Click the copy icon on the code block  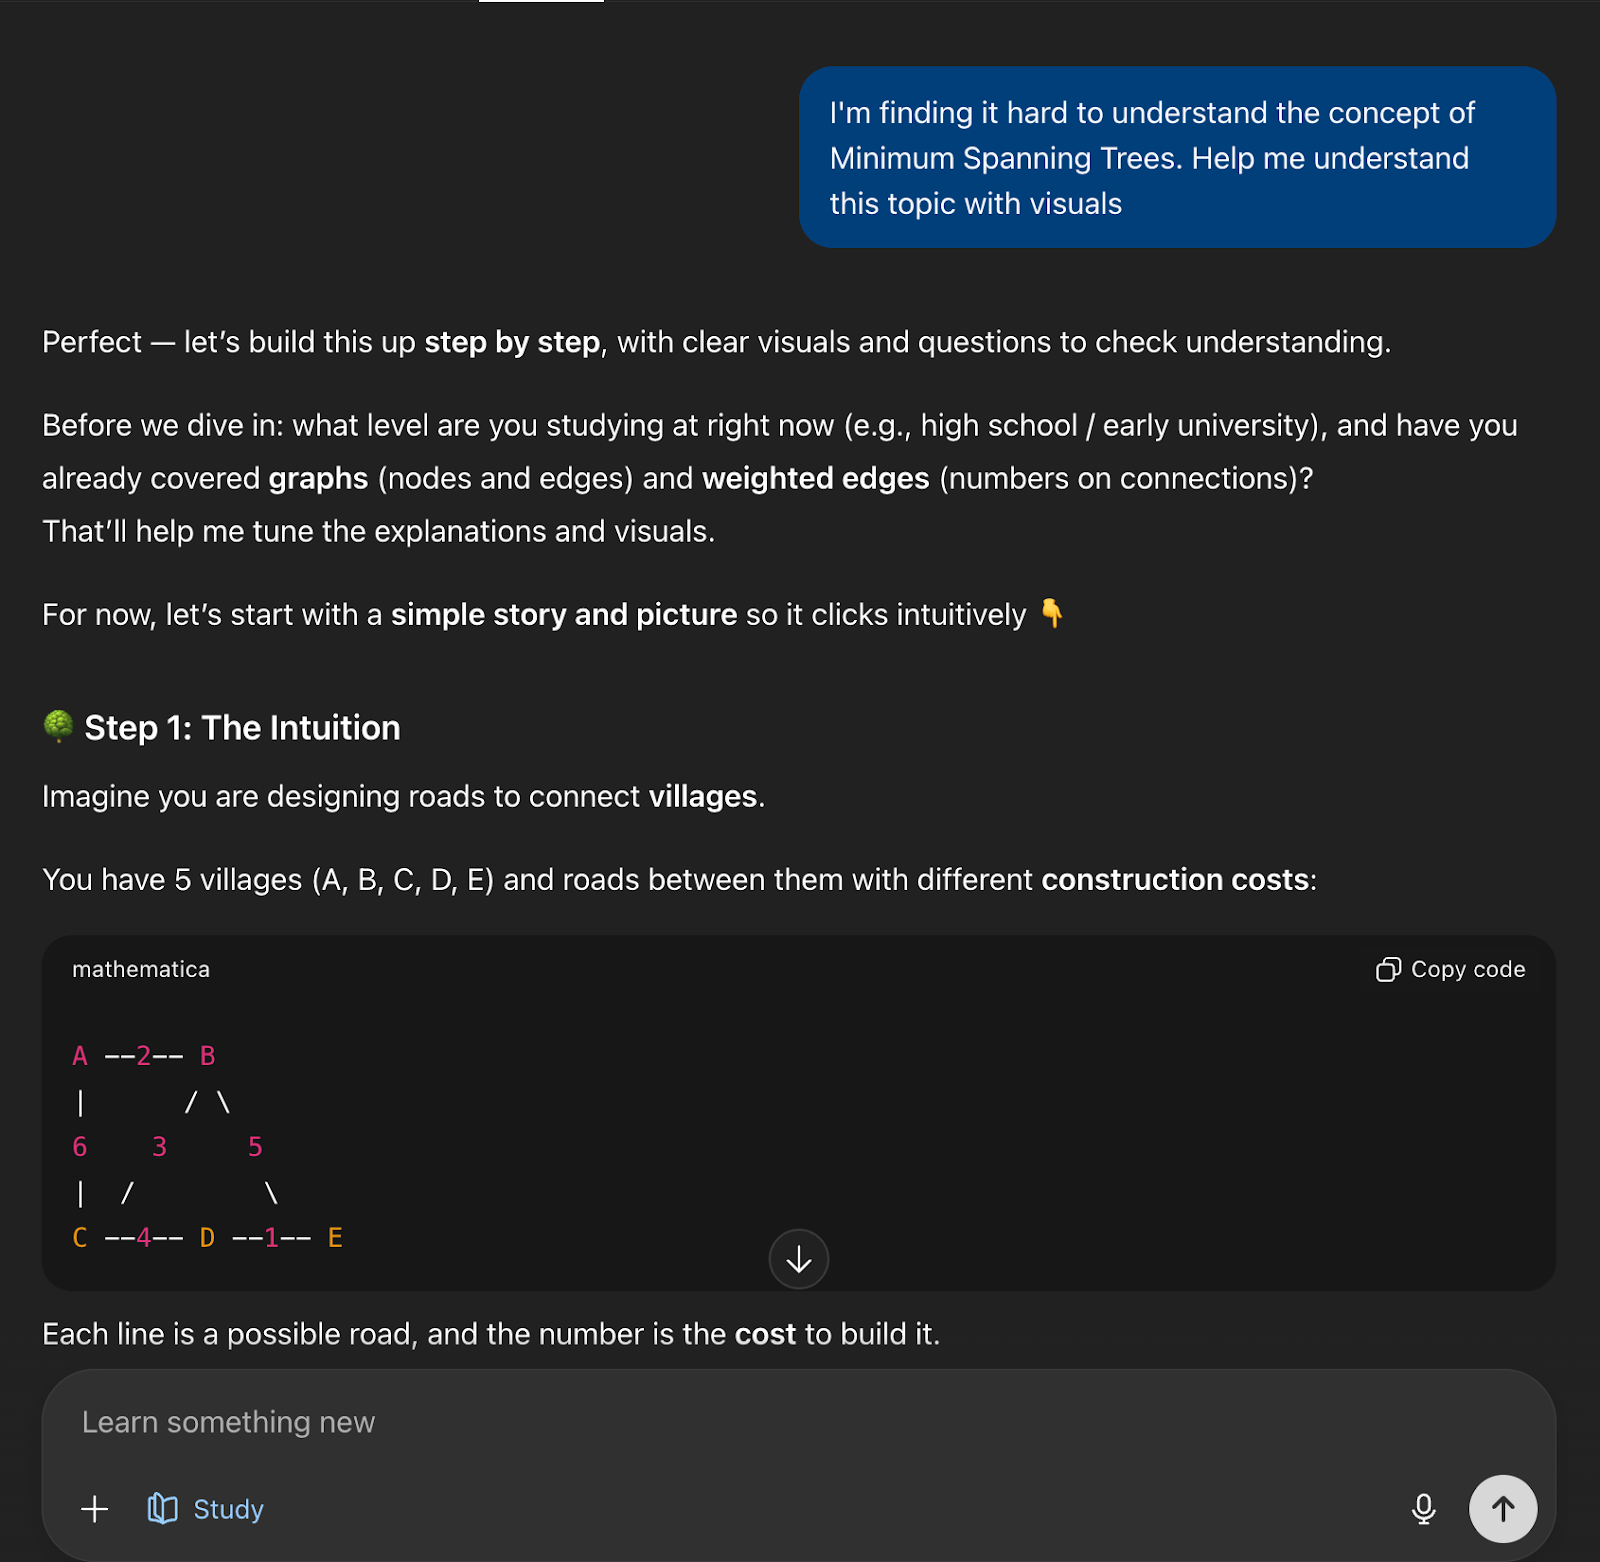click(x=1387, y=969)
